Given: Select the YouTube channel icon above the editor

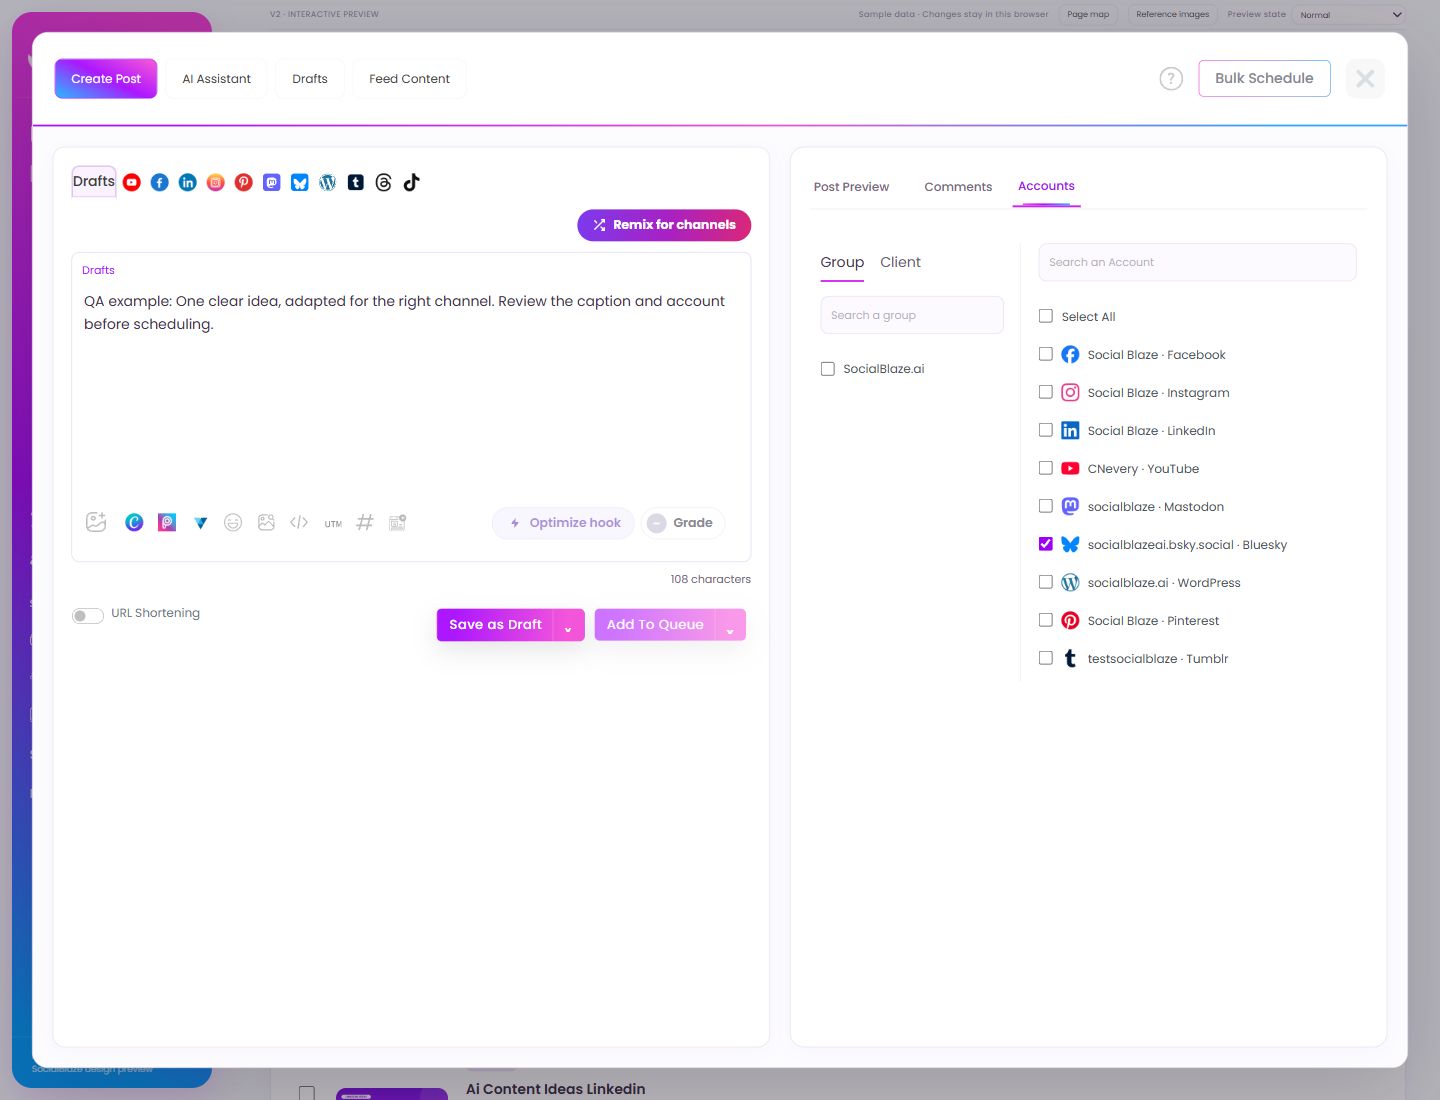Looking at the screenshot, I should [132, 182].
